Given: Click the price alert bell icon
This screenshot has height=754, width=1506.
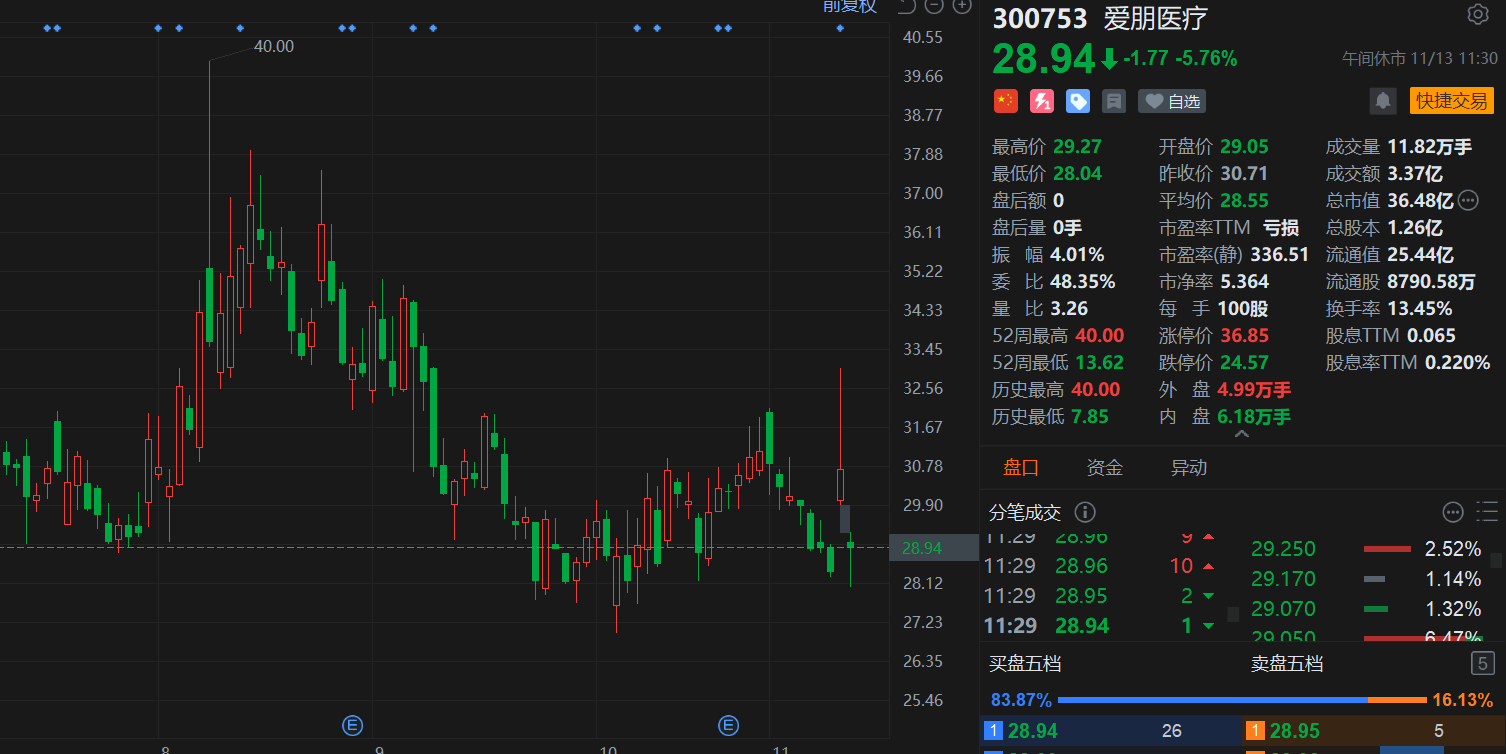Looking at the screenshot, I should [1383, 100].
